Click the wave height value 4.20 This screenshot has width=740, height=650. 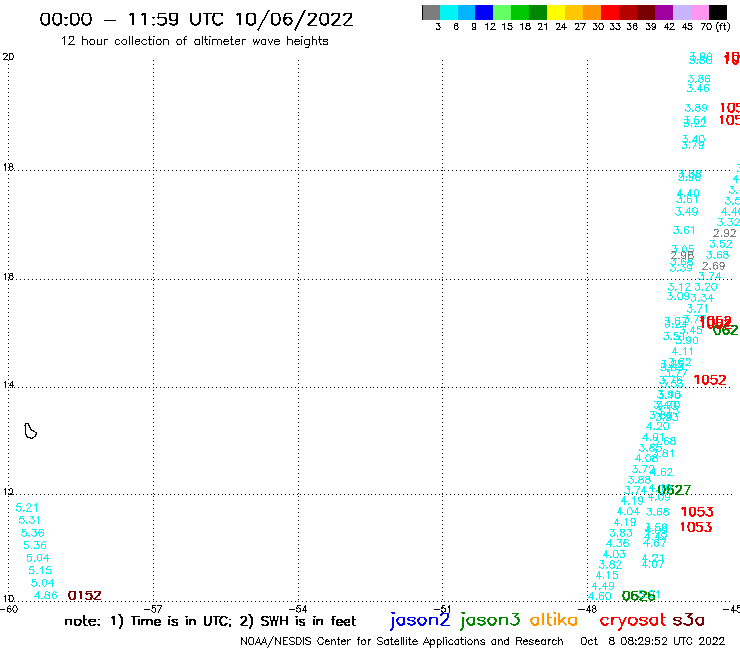657,426
